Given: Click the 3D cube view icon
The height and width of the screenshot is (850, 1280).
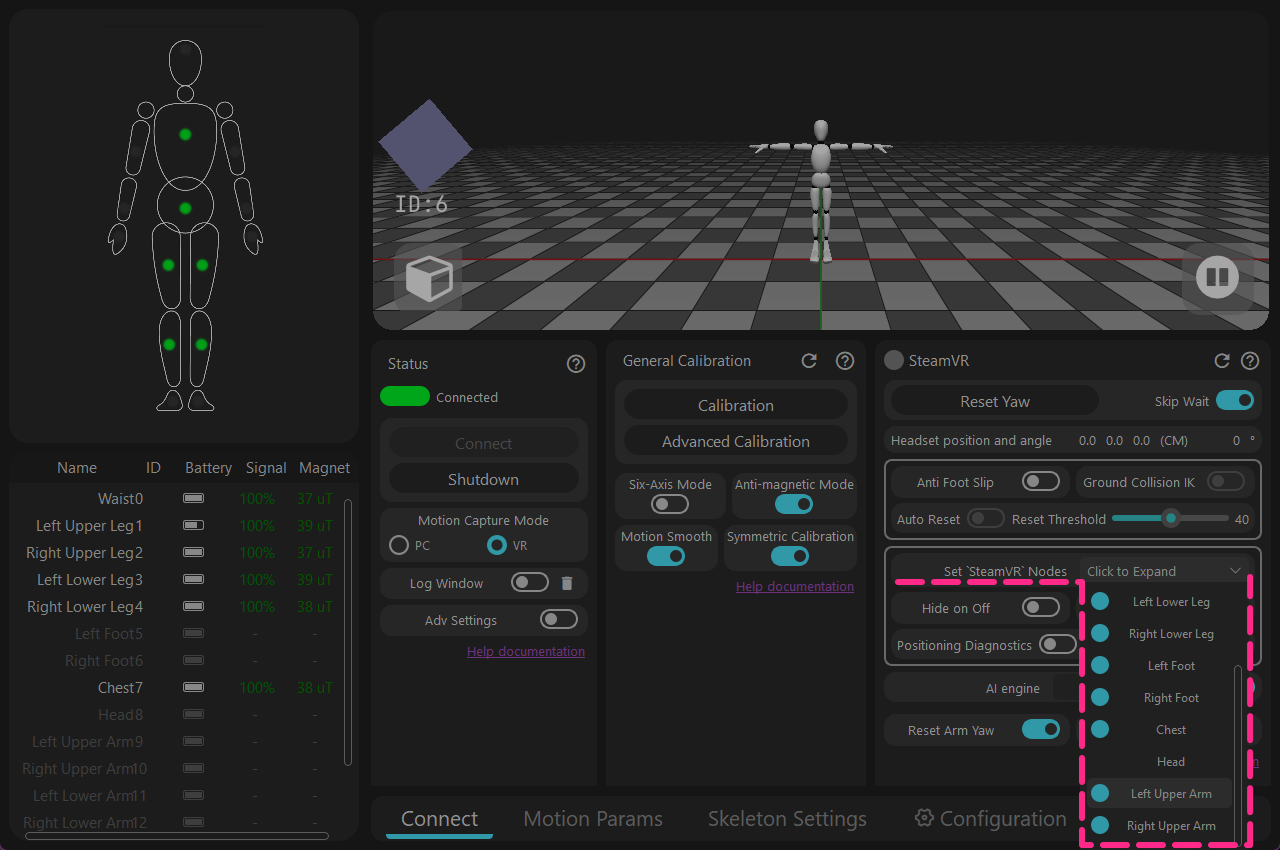Looking at the screenshot, I should coord(428,278).
